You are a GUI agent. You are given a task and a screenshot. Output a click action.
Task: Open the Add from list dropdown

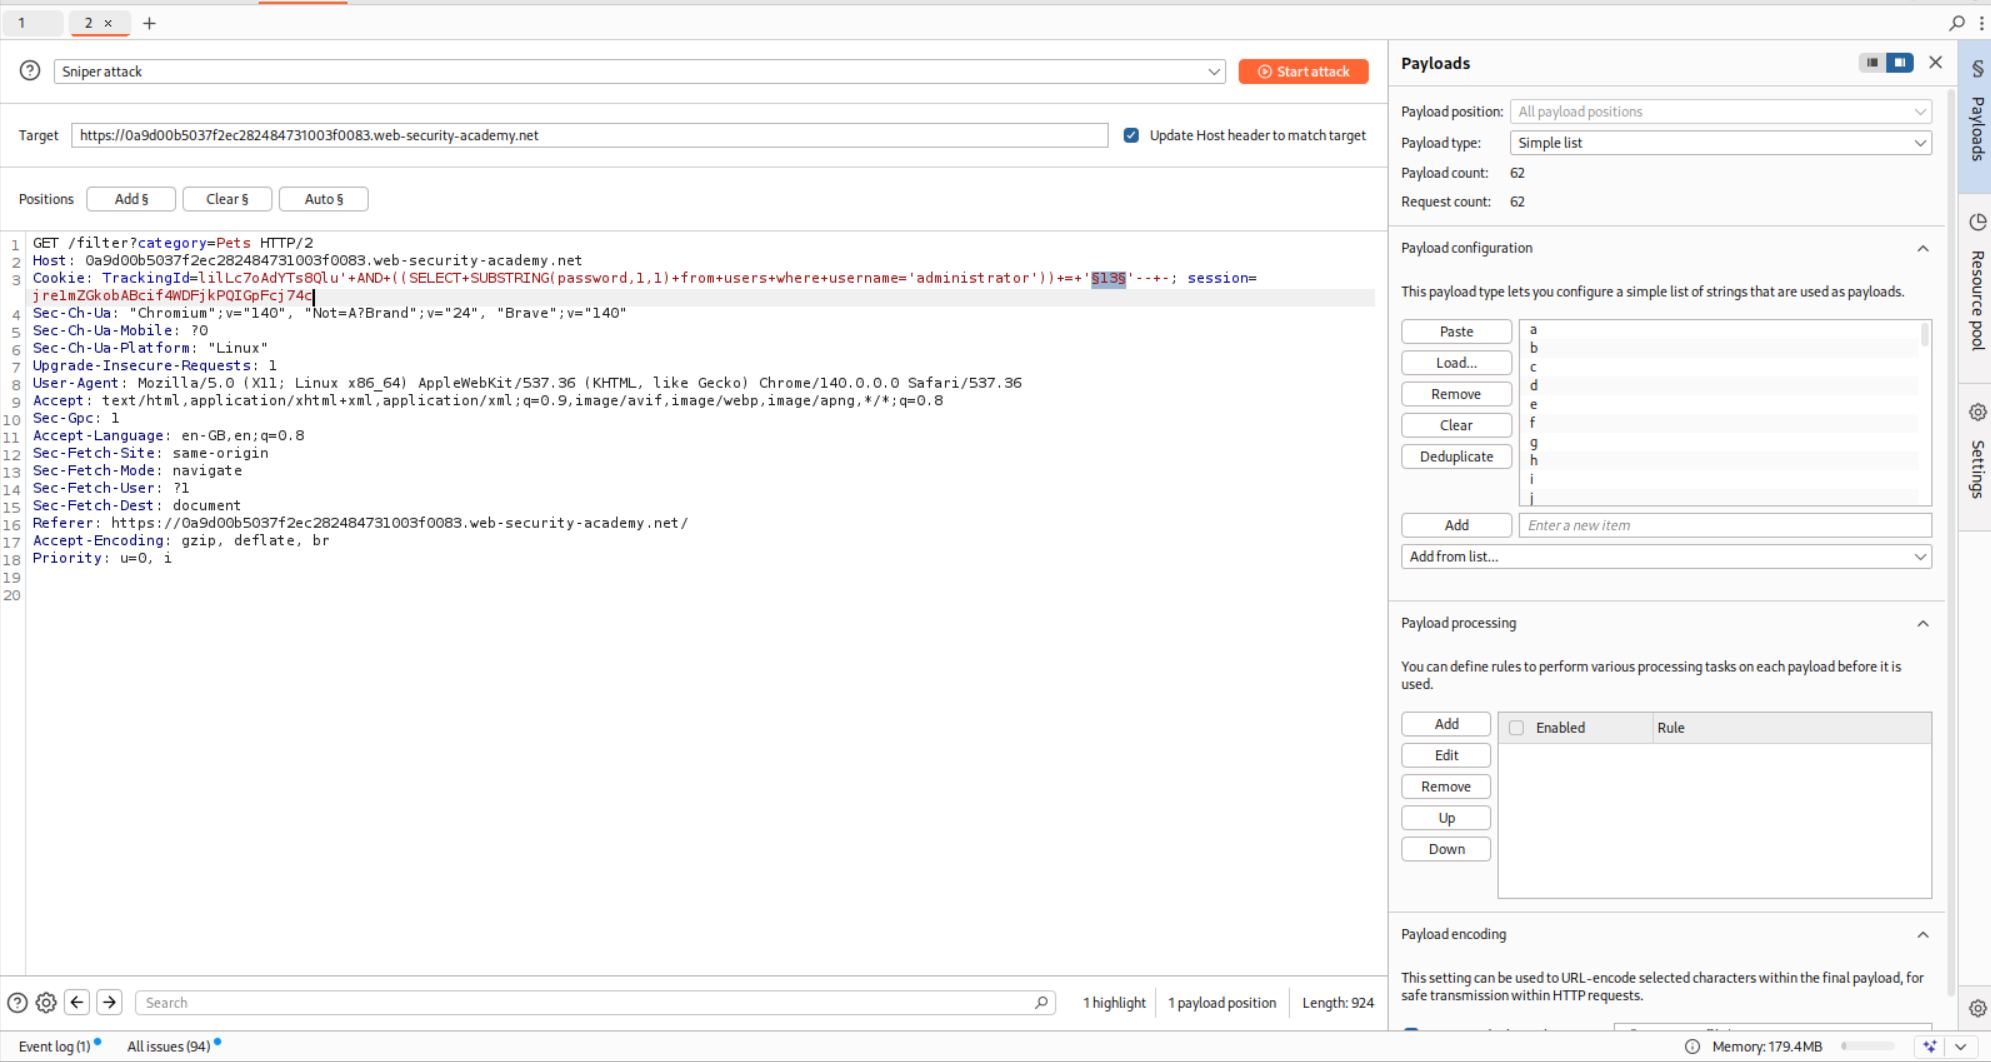pos(1919,557)
